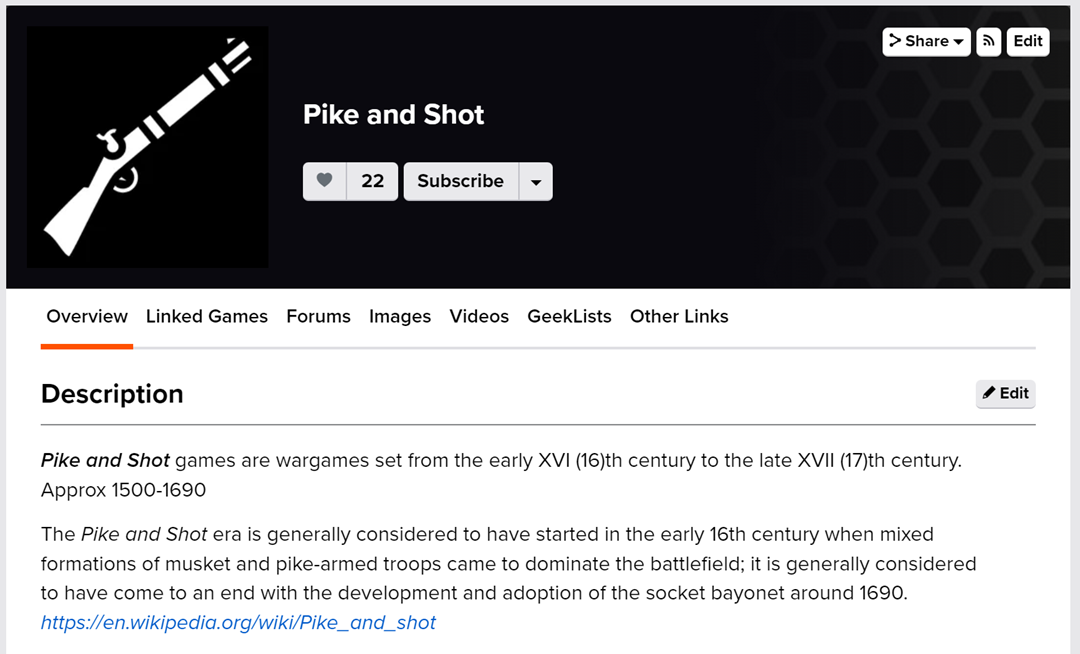
Task: Show the Videos tab
Action: click(x=479, y=316)
